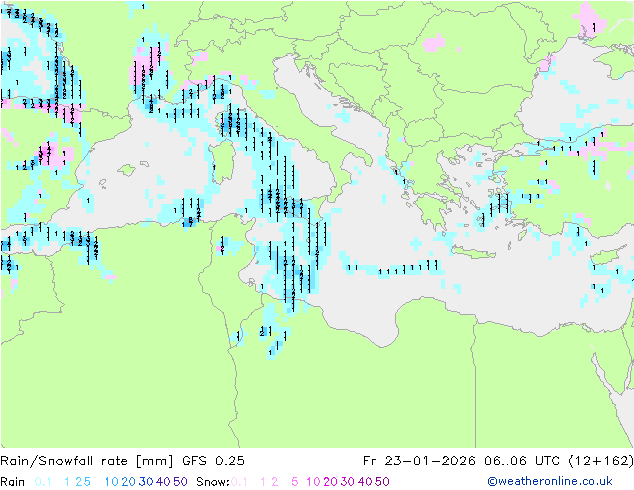The image size is (634, 490).
Task: Select the snow legend value 50
Action: tap(382, 482)
